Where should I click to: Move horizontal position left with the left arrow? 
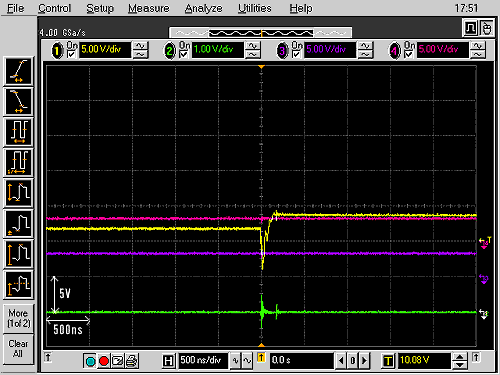(x=340, y=361)
